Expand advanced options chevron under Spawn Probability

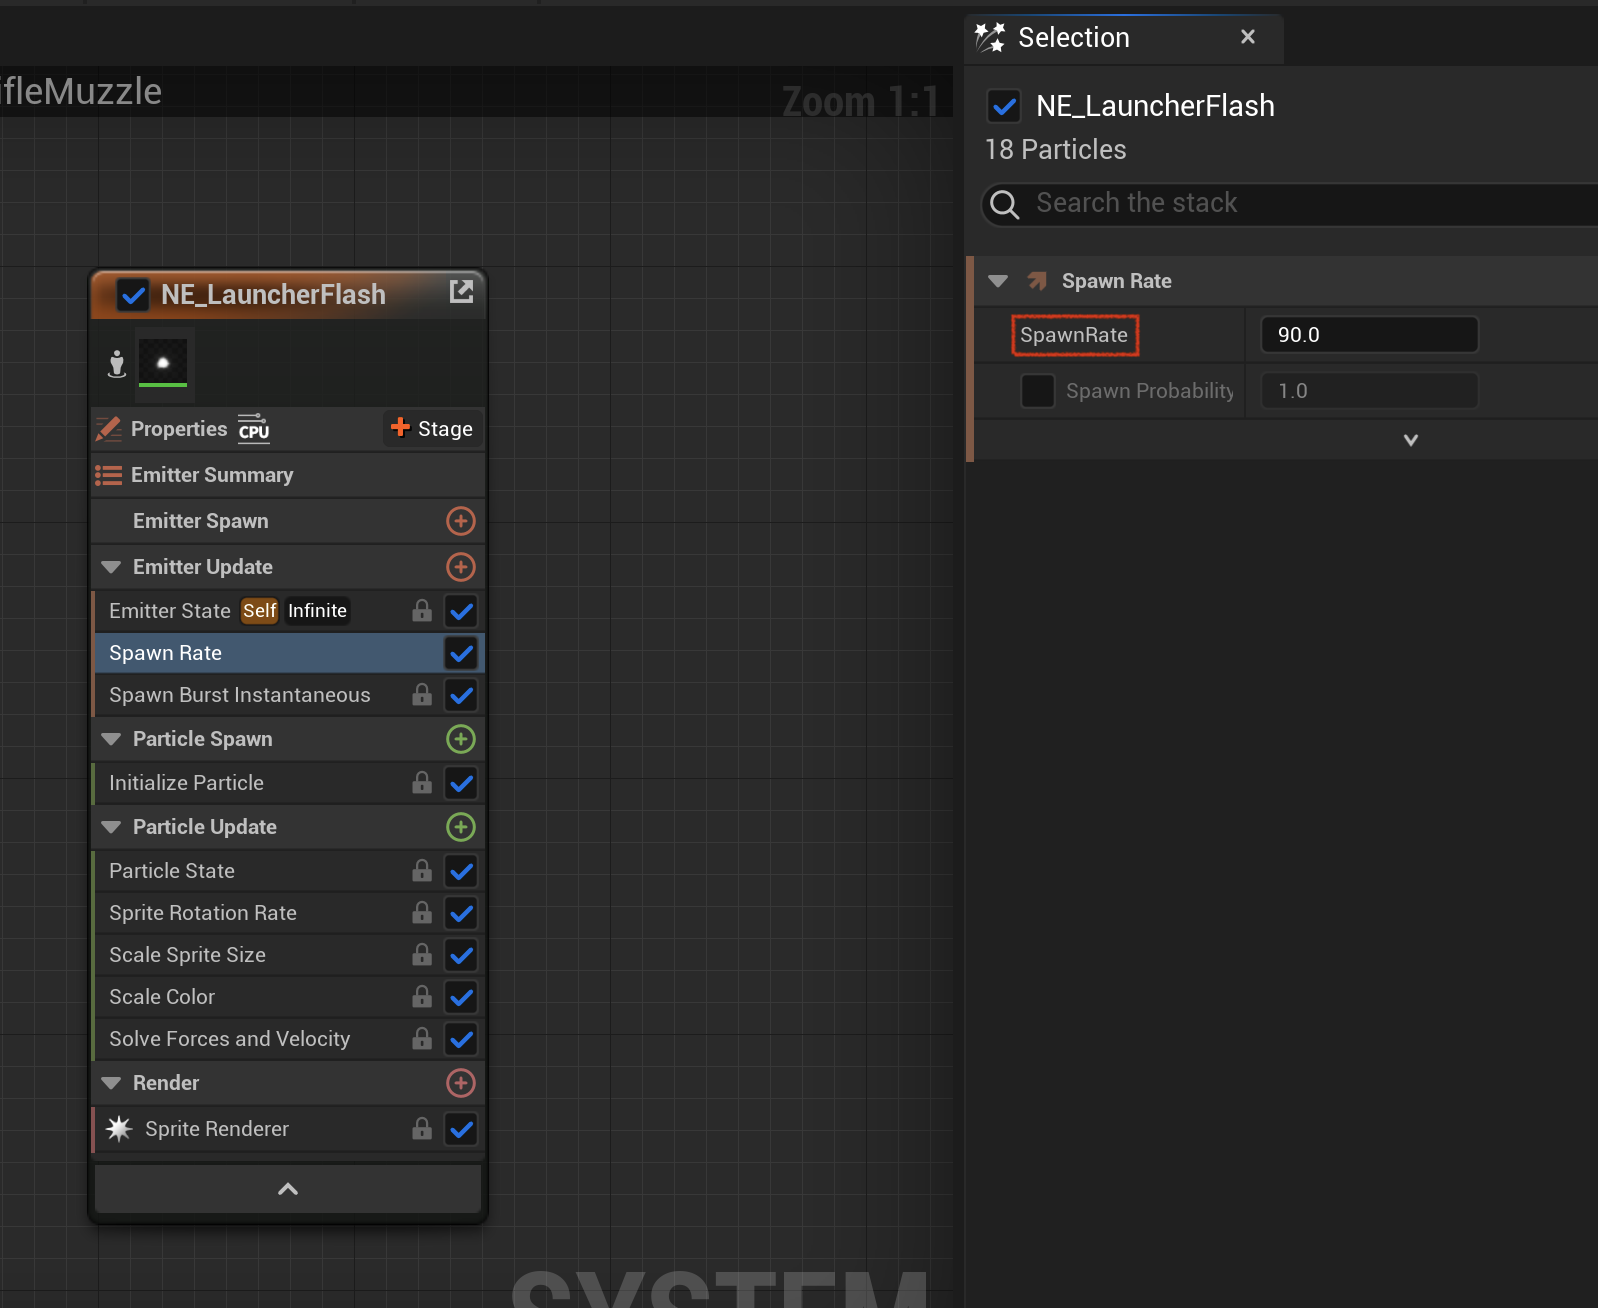tap(1410, 440)
